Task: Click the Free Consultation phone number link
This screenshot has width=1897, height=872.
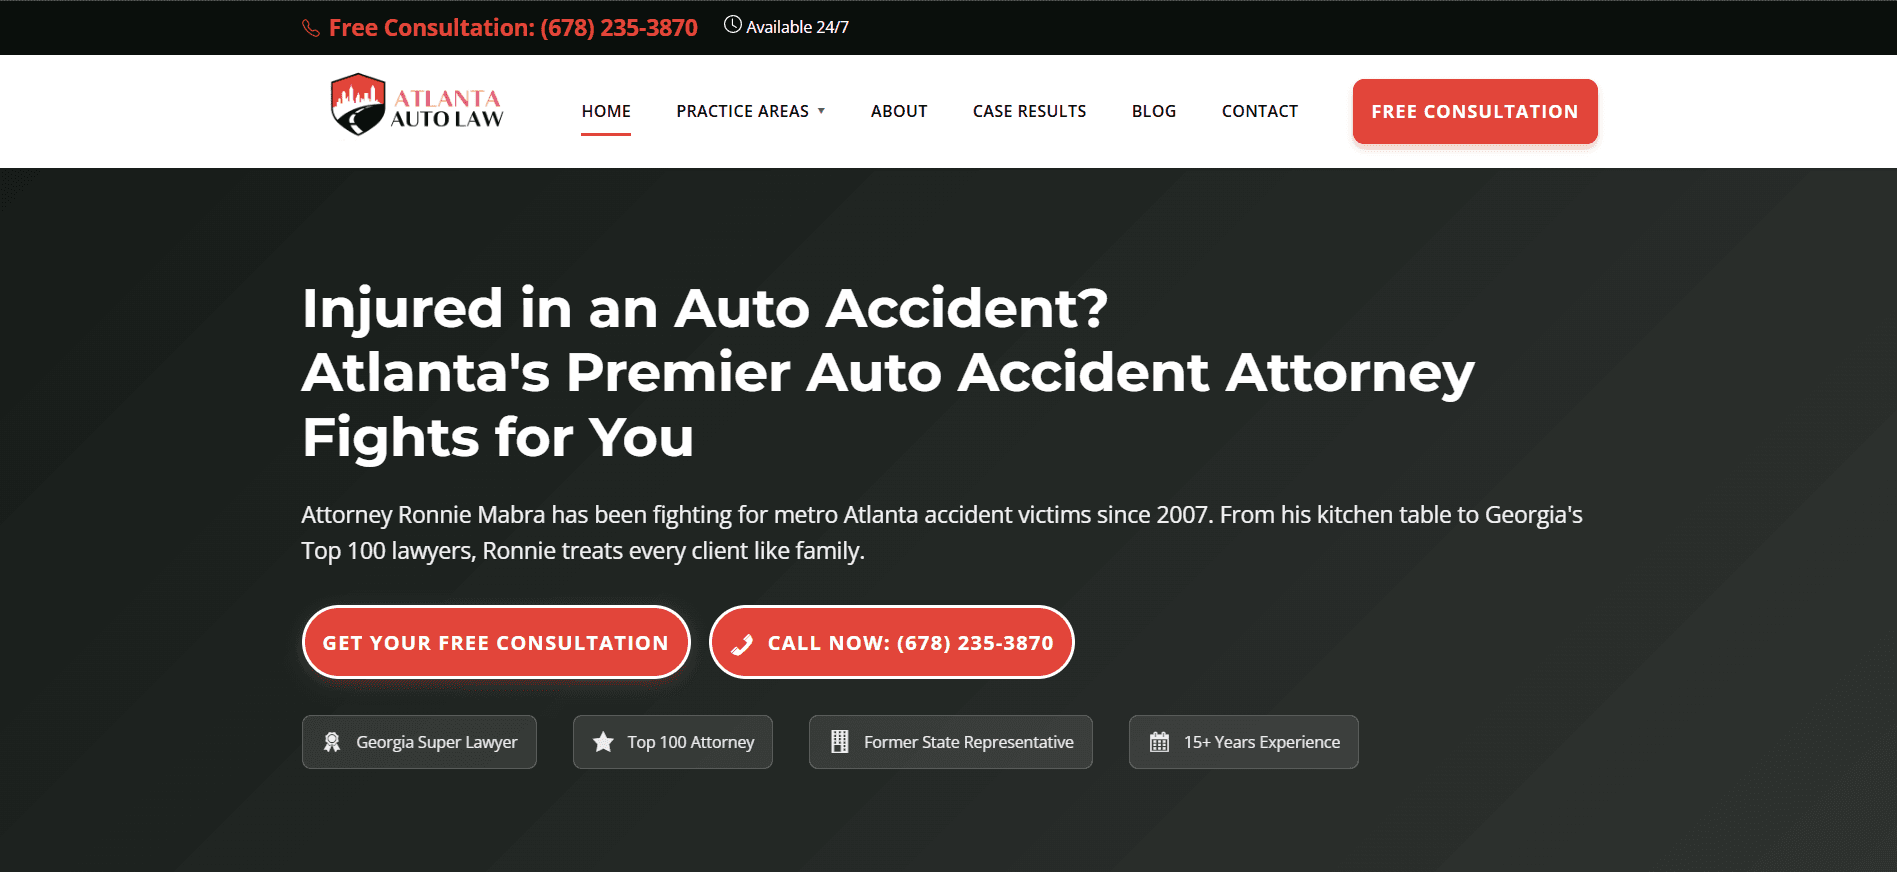Action: tap(513, 28)
